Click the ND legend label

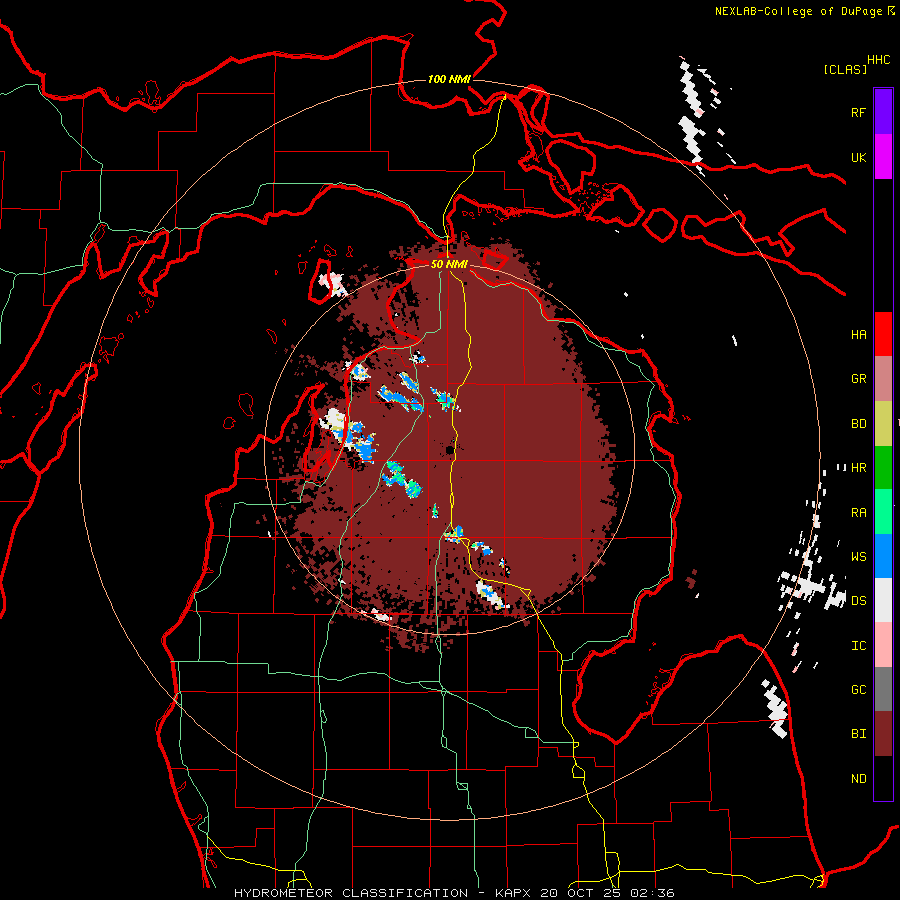[x=859, y=778]
